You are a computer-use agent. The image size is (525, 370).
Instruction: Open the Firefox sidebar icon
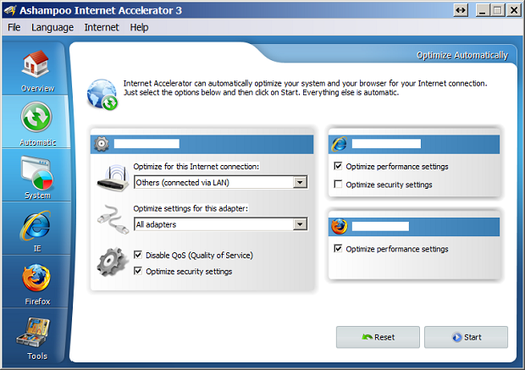36,277
